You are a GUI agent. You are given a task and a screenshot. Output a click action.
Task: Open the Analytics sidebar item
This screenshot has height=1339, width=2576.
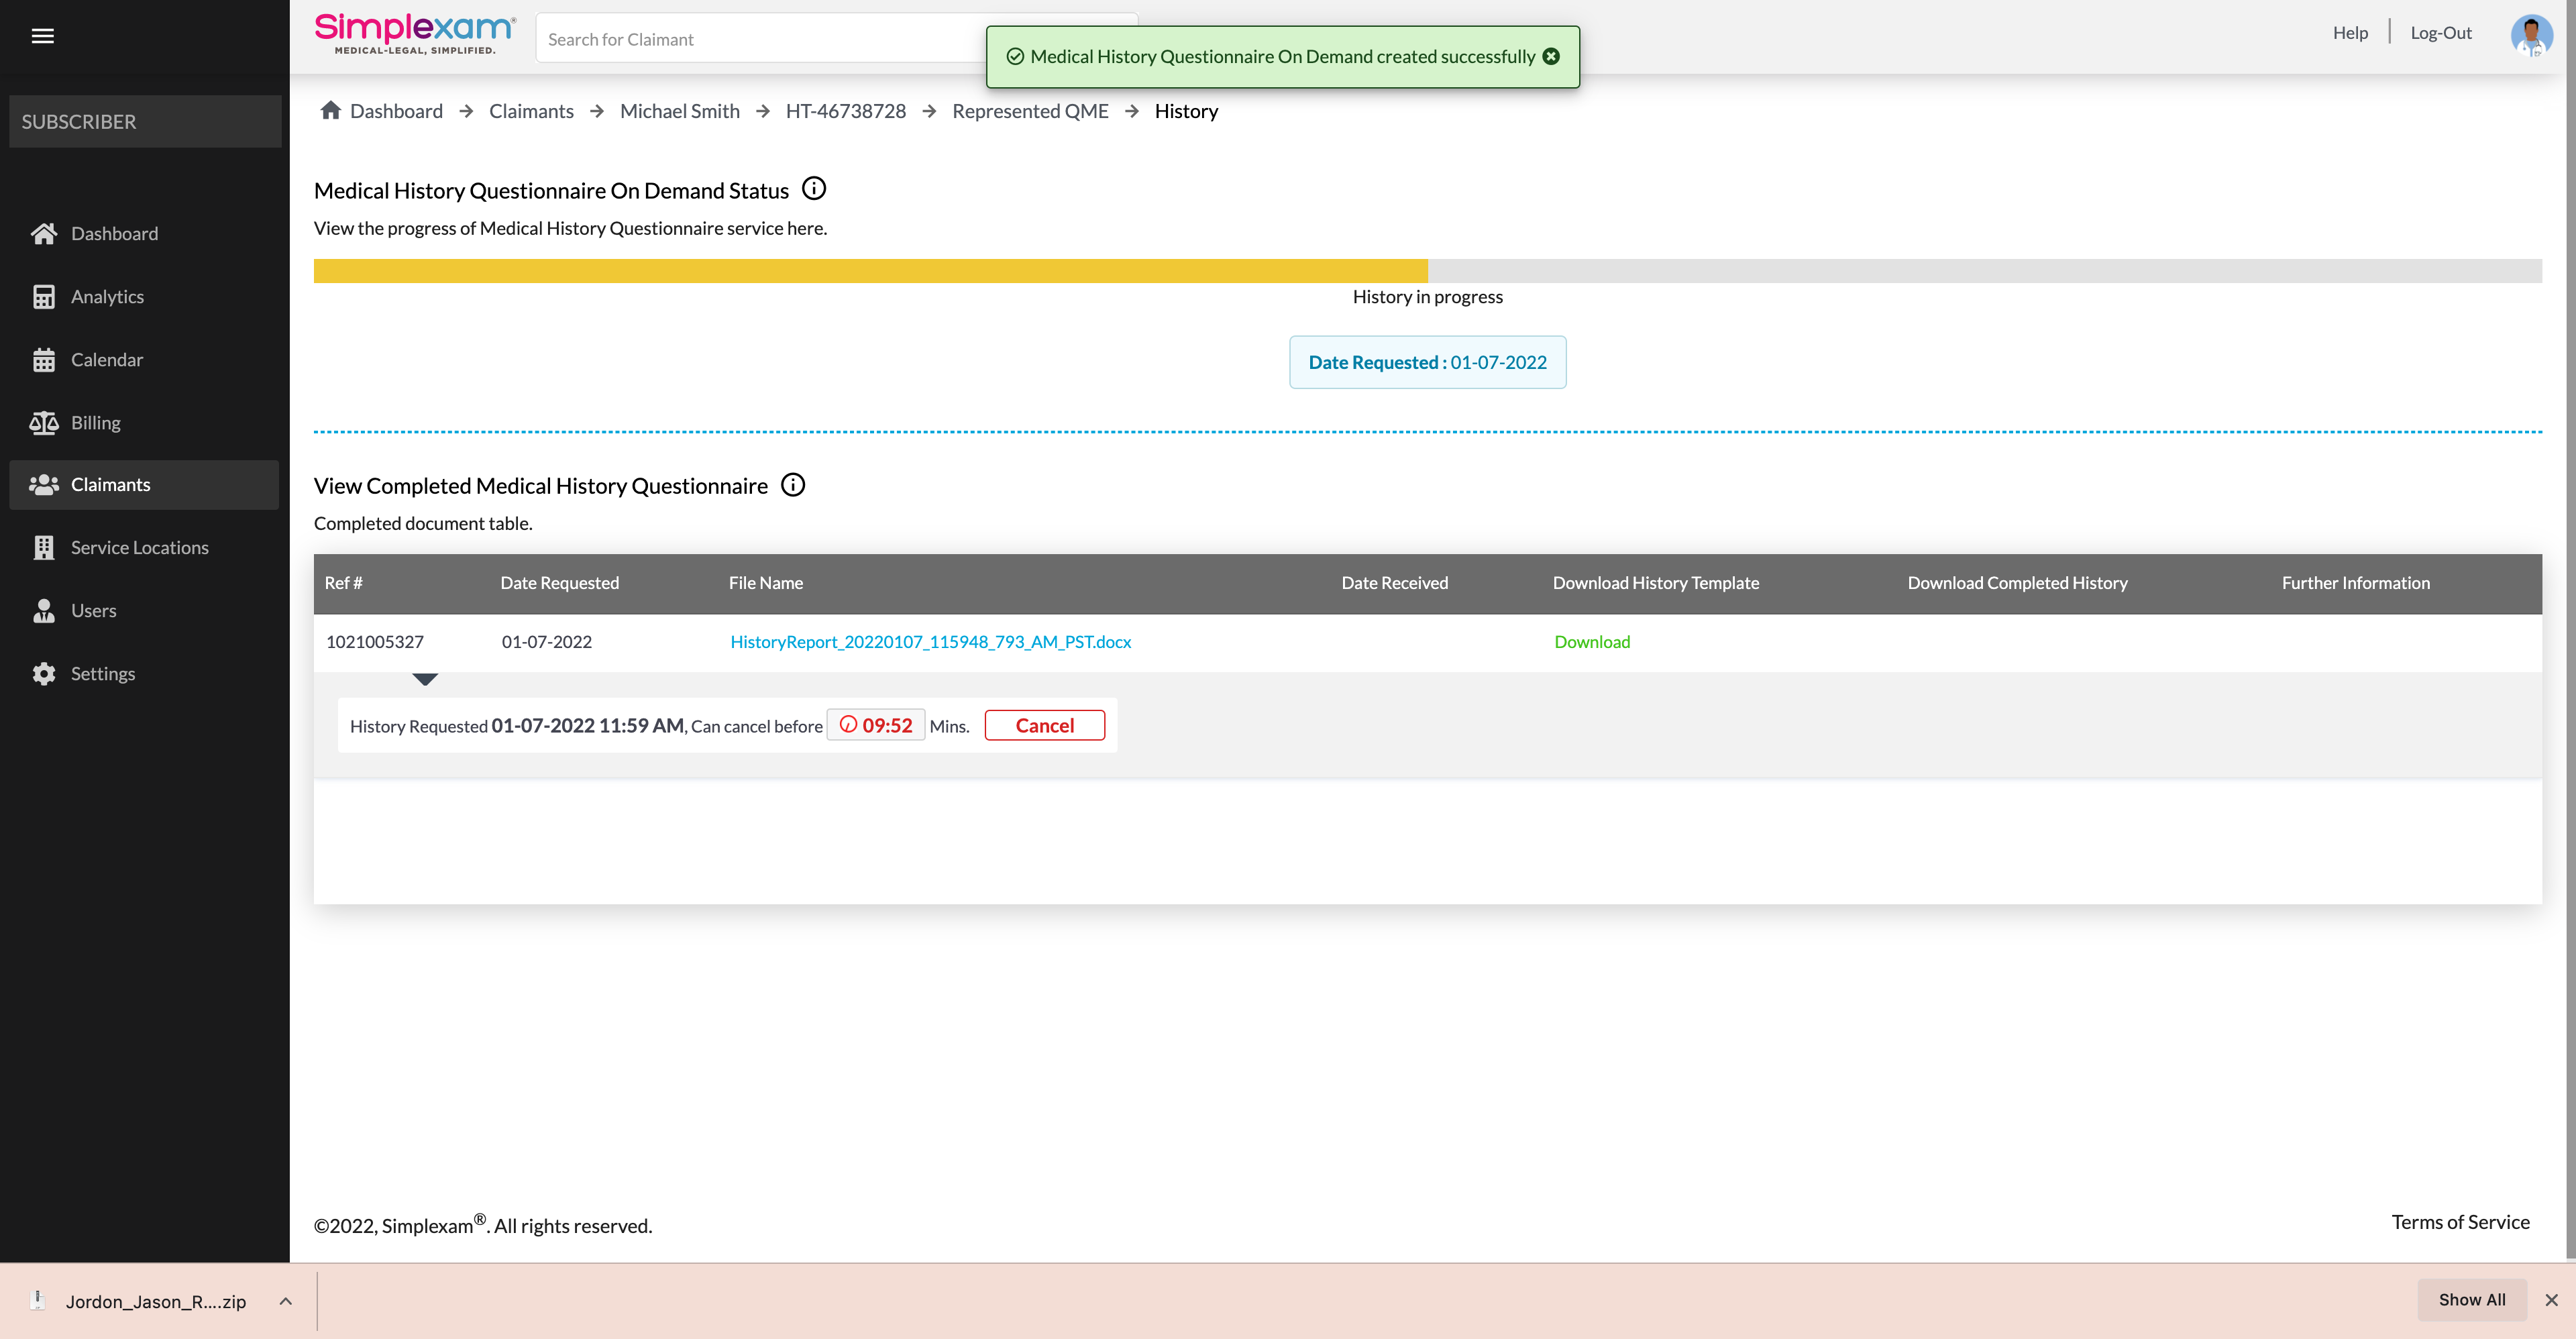pos(107,297)
